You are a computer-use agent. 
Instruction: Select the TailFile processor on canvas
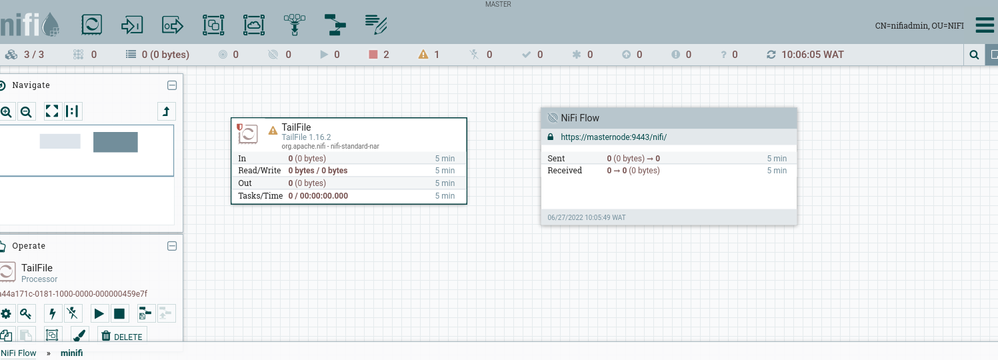point(349,161)
